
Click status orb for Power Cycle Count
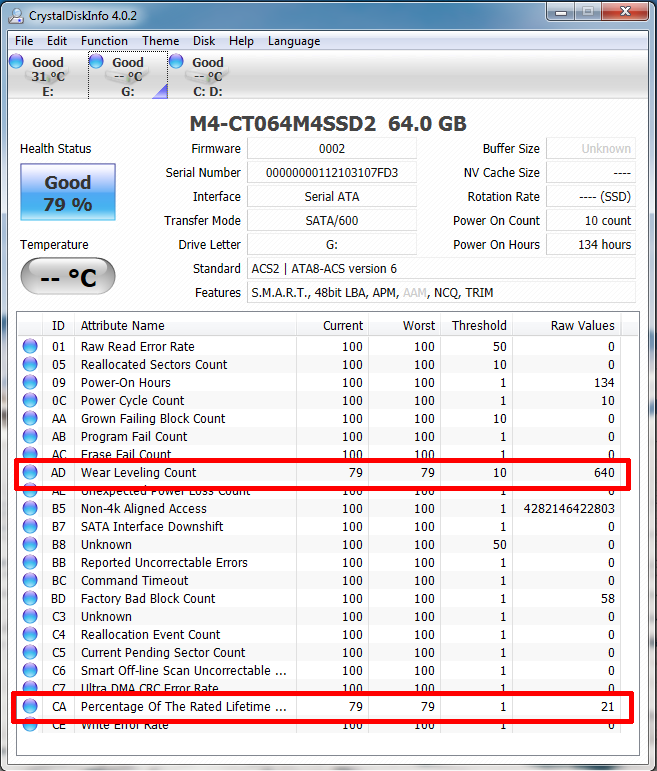tap(30, 400)
